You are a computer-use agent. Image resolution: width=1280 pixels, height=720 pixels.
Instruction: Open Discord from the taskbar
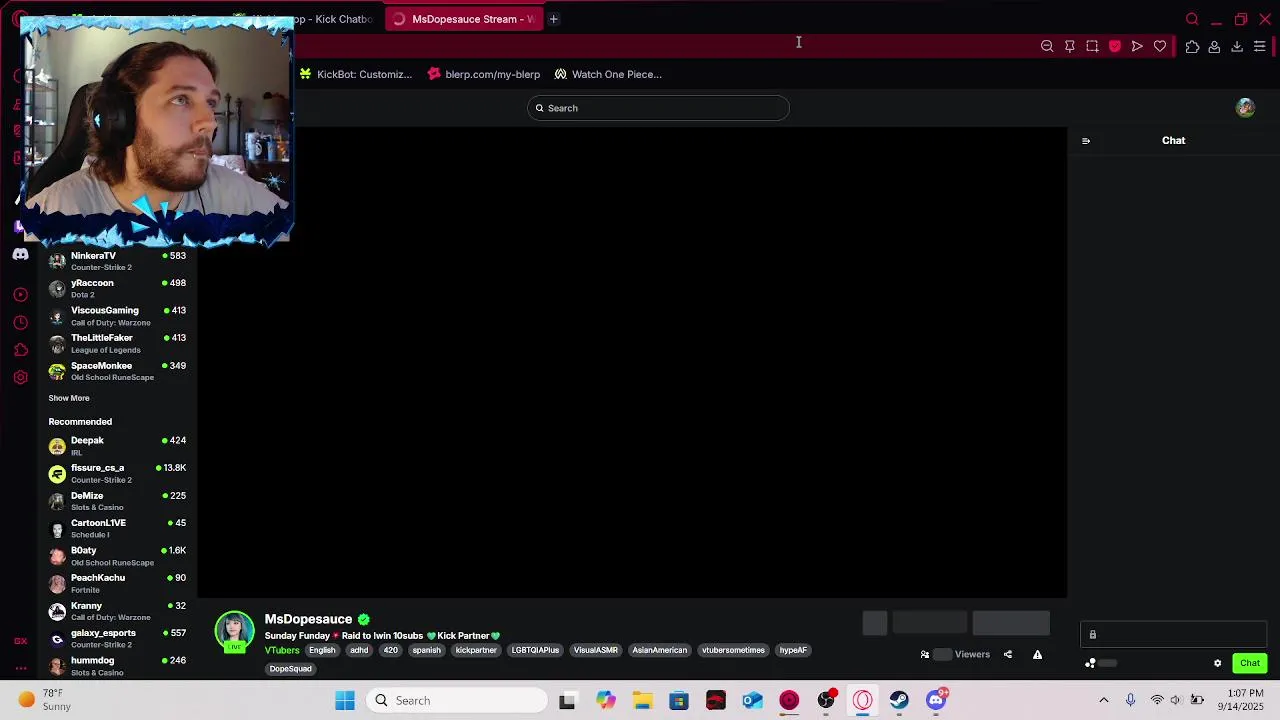pyautogui.click(x=936, y=701)
